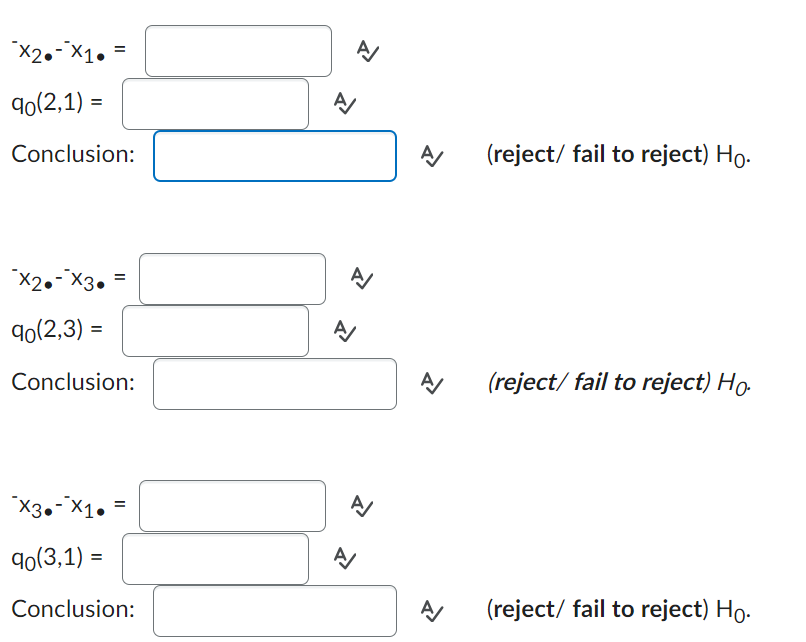Click the check-answer icon for the second Conclusion
Image resolution: width=806 pixels, height=642 pixels.
pos(431,384)
